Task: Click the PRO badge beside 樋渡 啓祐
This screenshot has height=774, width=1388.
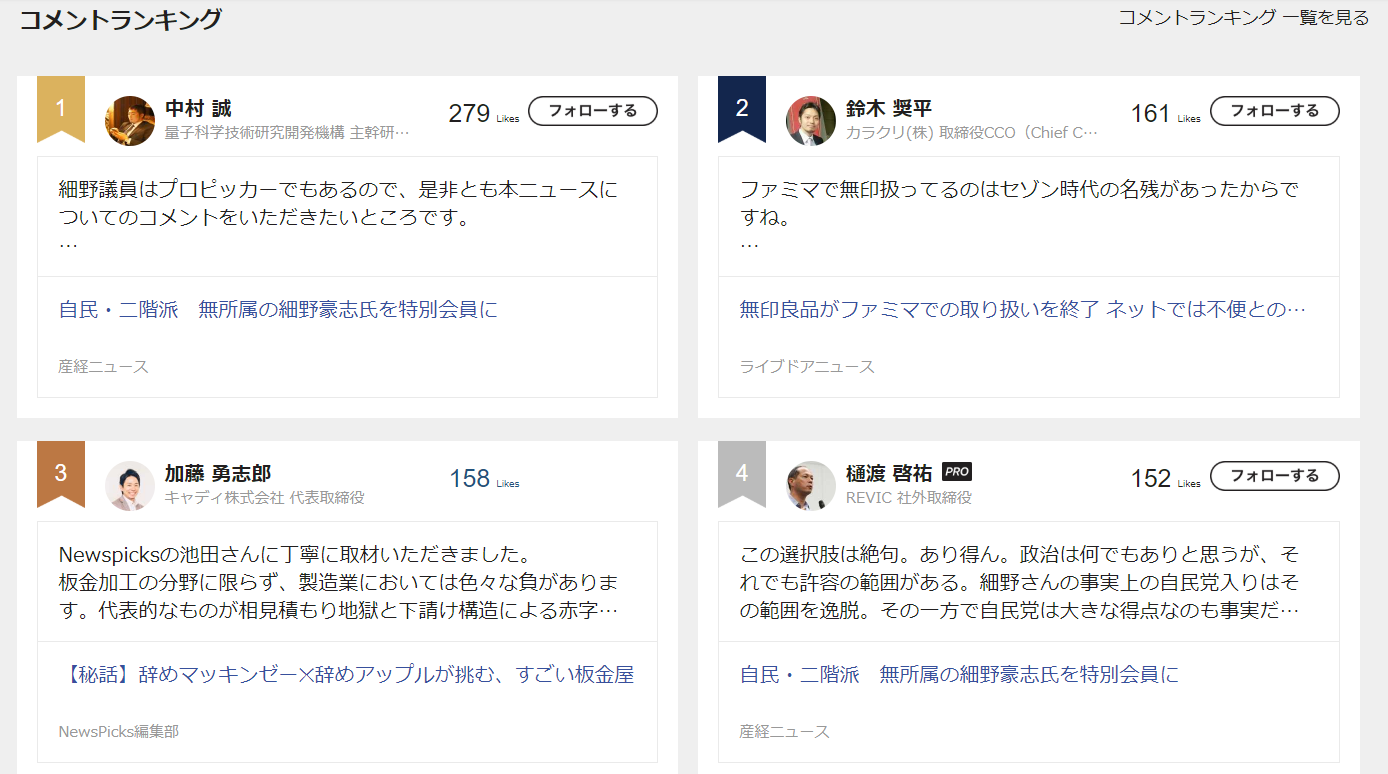Action: coord(957,472)
